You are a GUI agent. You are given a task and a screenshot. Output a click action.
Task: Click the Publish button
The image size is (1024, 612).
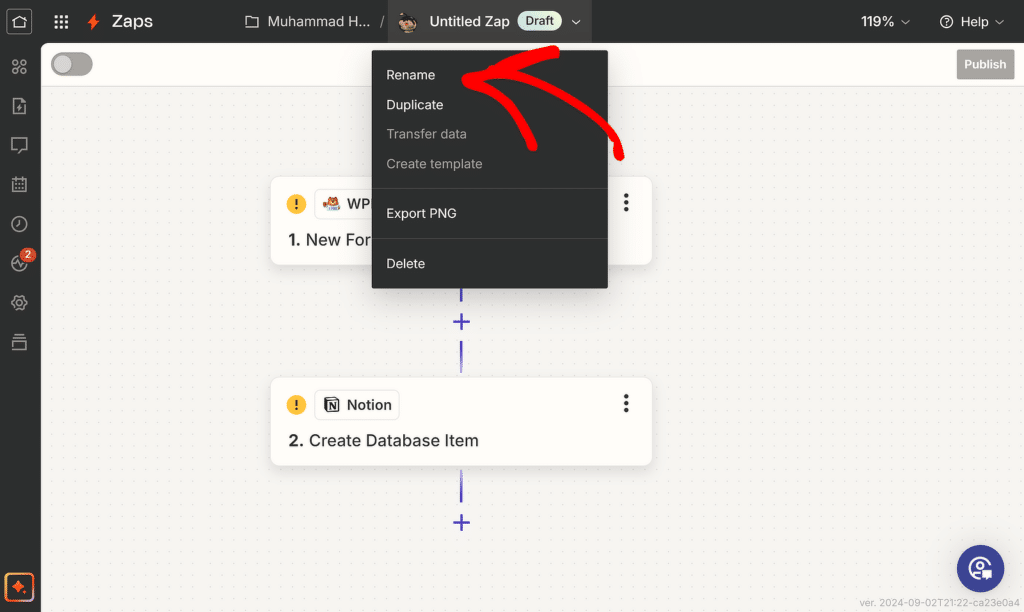[985, 64]
